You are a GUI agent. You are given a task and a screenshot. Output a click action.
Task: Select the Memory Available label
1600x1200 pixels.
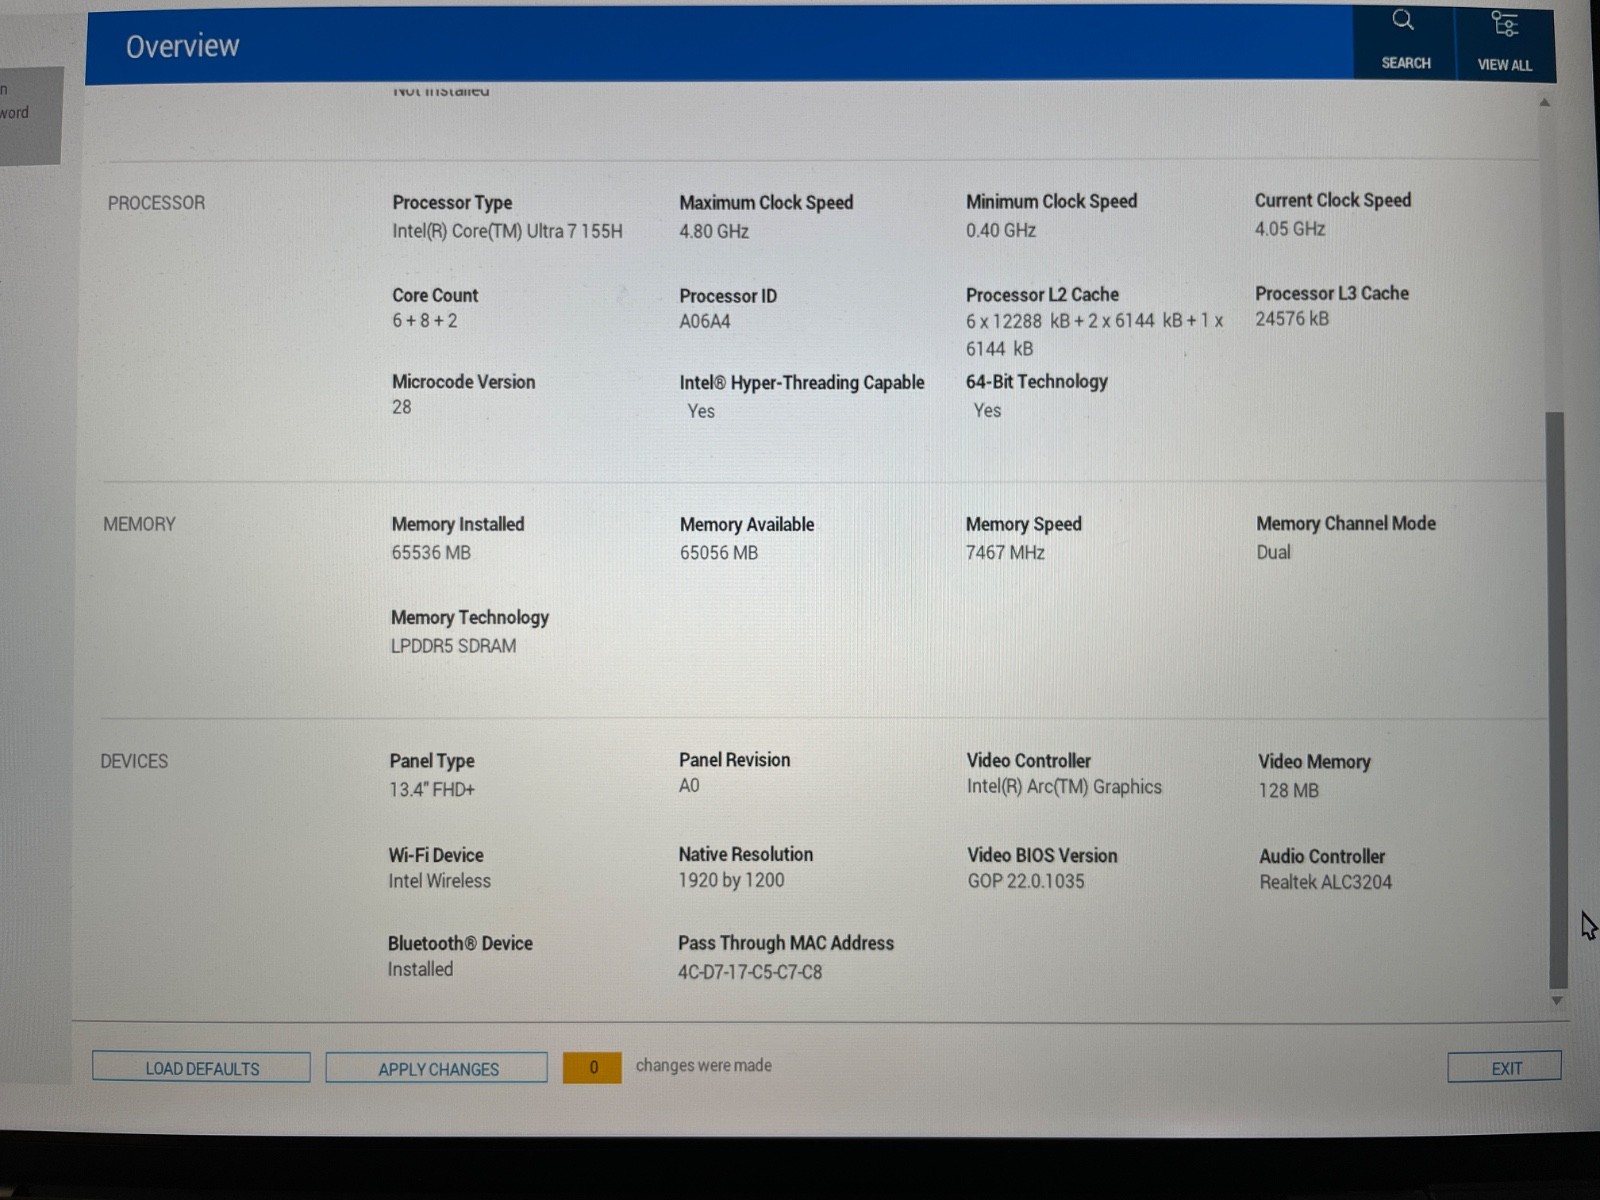click(747, 525)
